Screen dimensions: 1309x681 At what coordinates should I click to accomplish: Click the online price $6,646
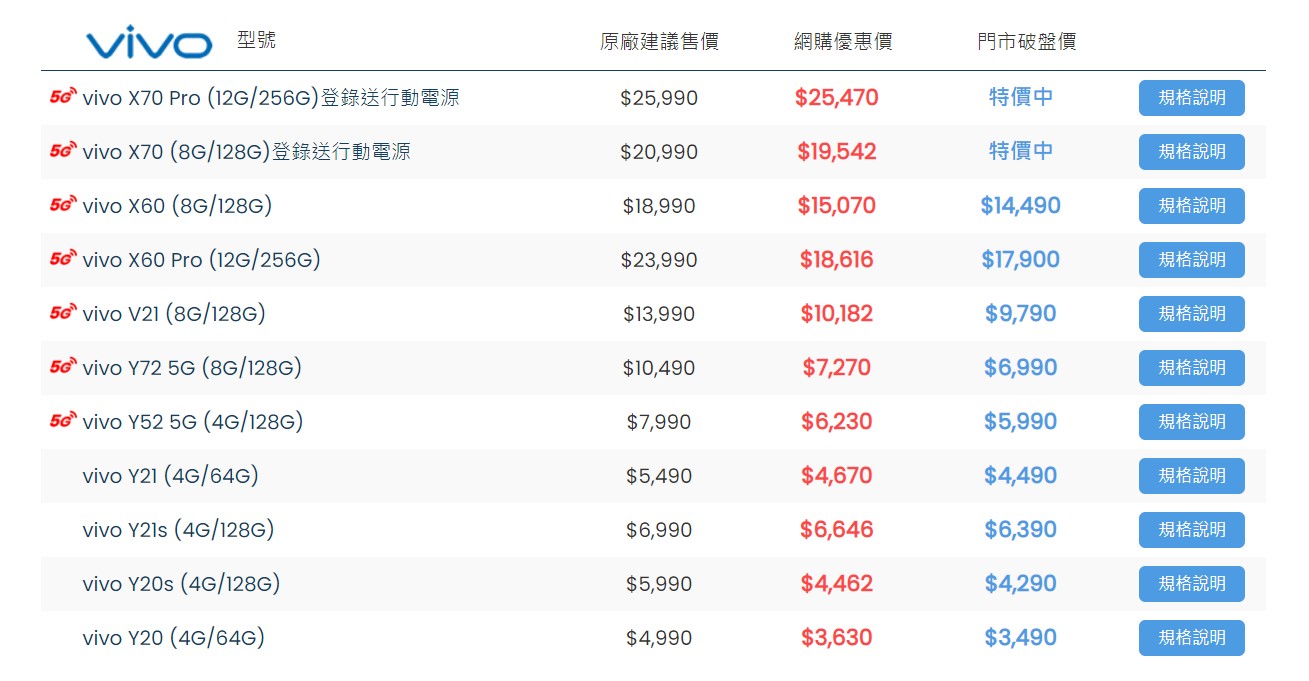(x=837, y=530)
